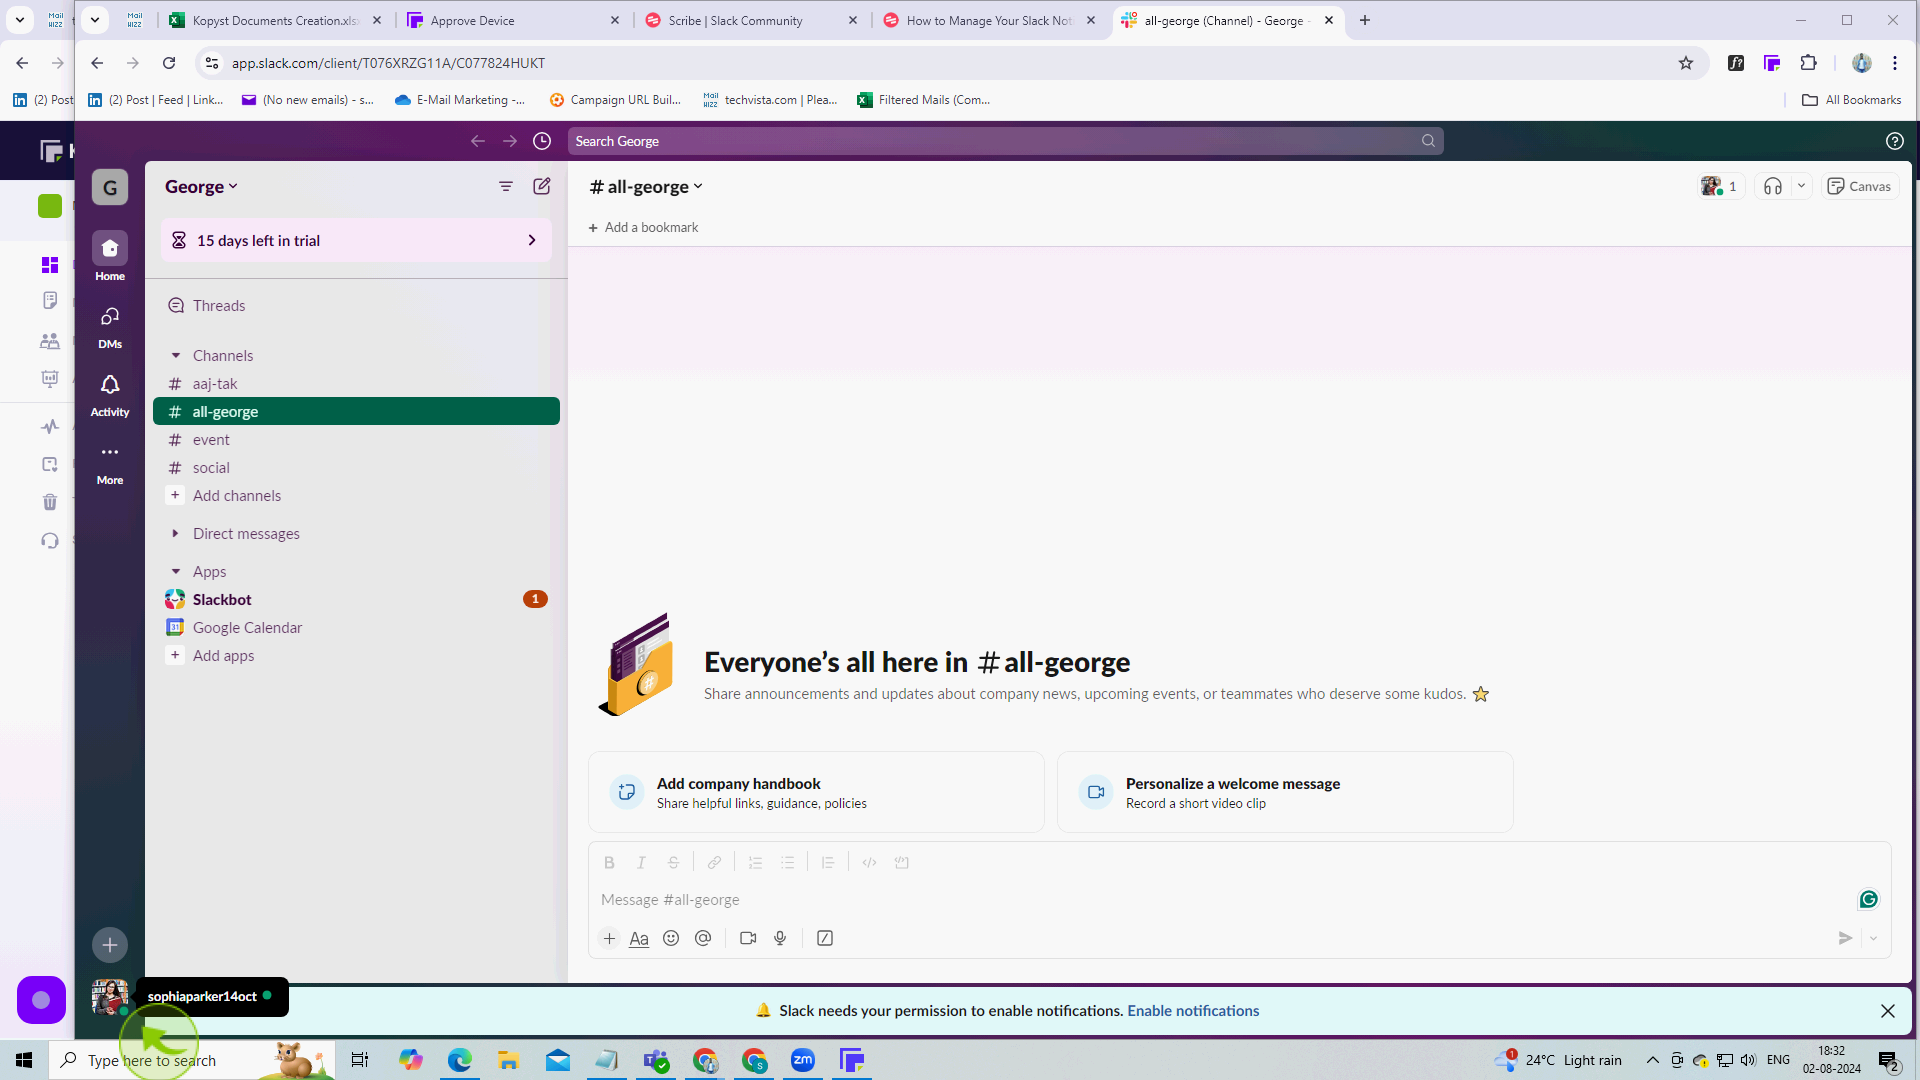Image resolution: width=1920 pixels, height=1080 pixels.
Task: Click Add a bookmark
Action: tap(643, 227)
